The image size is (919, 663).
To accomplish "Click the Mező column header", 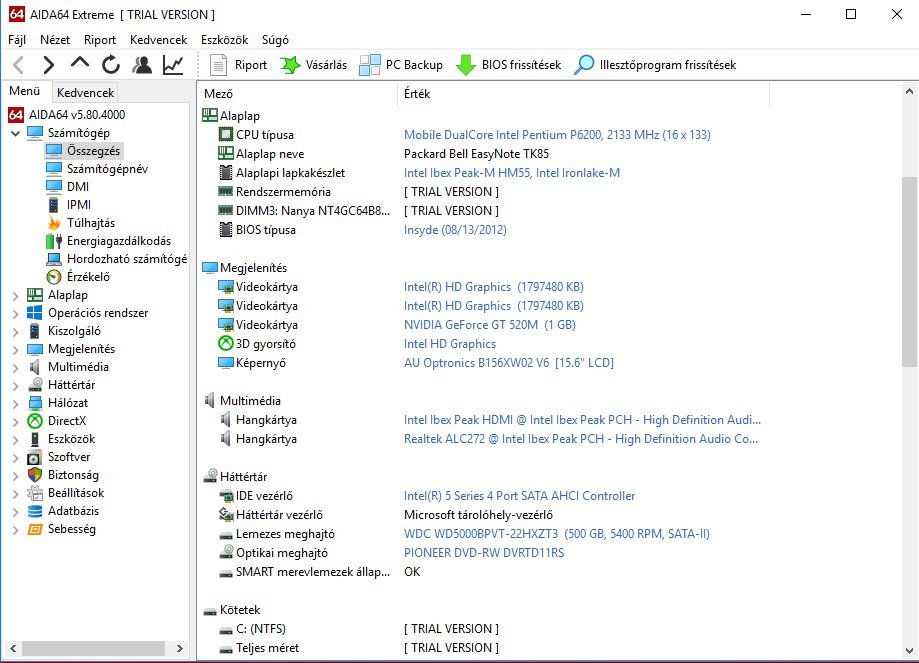I will [x=298, y=94].
